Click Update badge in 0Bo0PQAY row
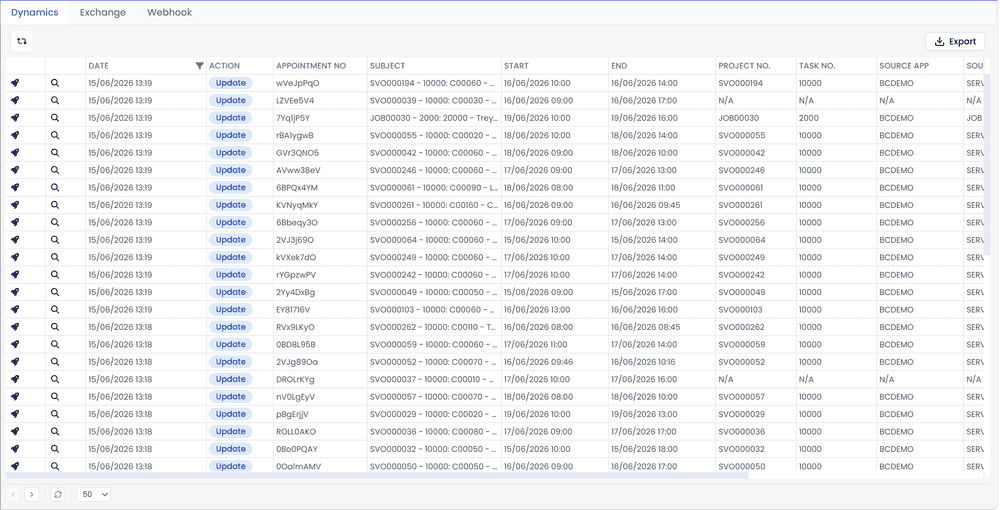The image size is (1000, 510). [230, 449]
